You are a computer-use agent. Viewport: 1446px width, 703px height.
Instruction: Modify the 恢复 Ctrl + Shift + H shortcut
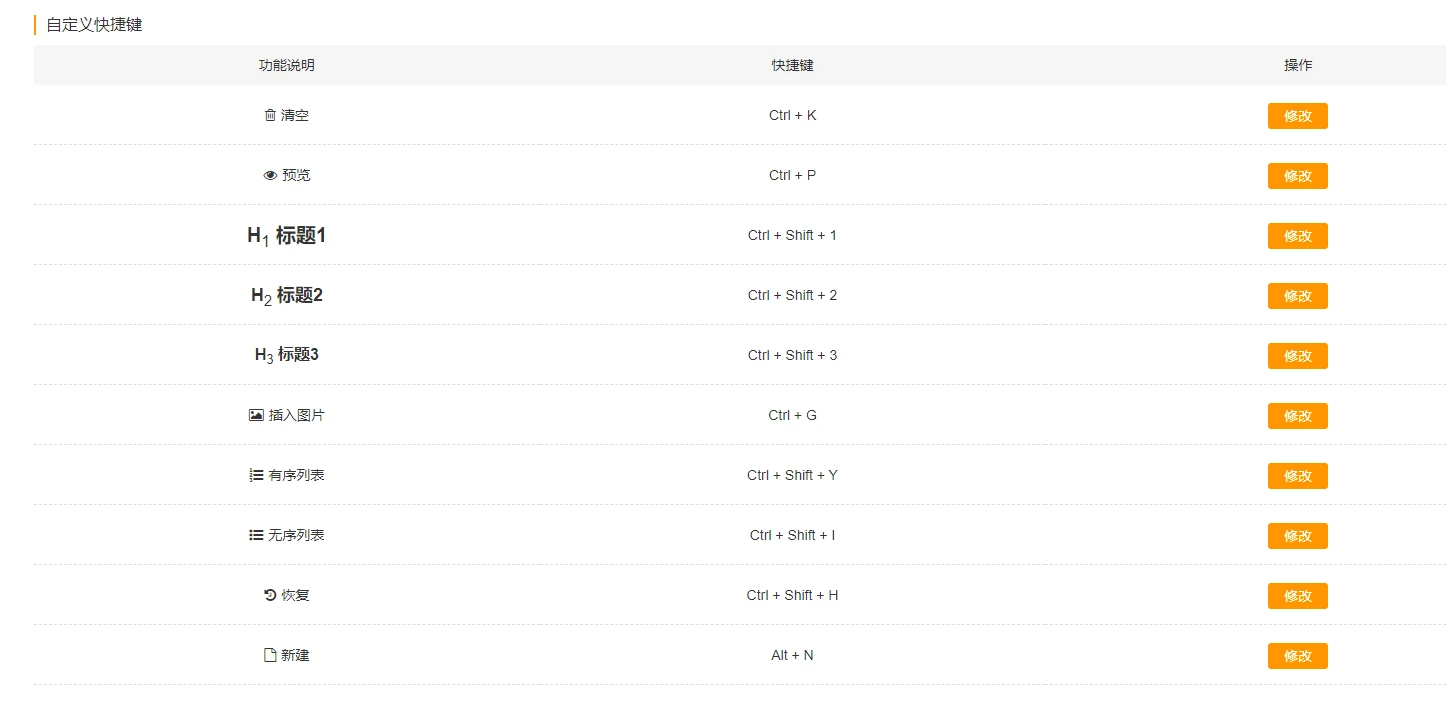point(1298,596)
